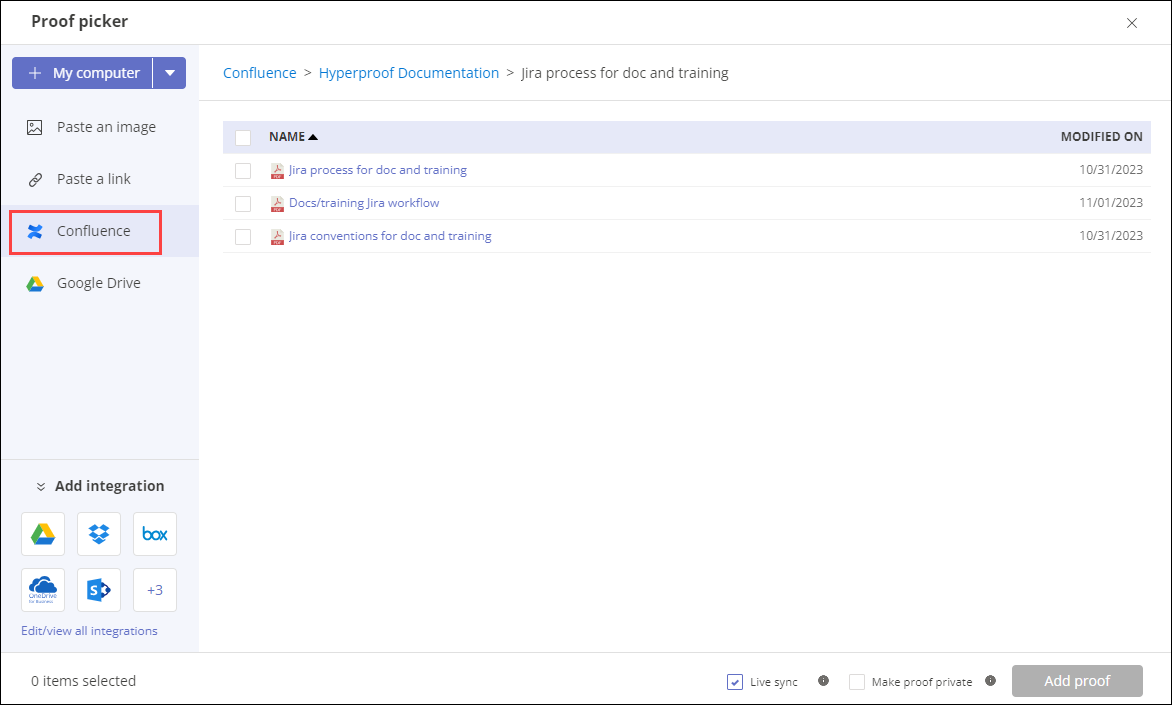The height and width of the screenshot is (705, 1172).
Task: Click the current breadcrumb Jira process for doc and training
Action: click(625, 73)
